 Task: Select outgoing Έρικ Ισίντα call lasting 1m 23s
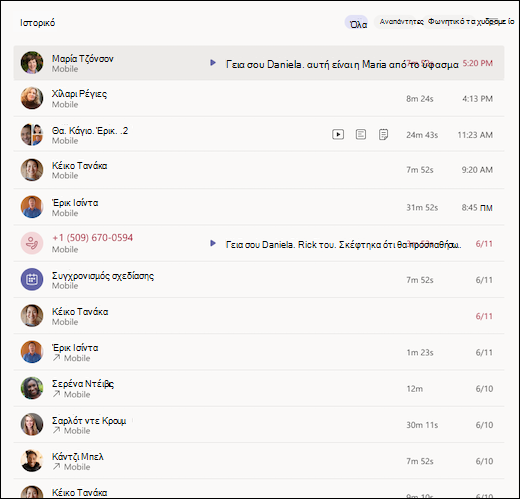point(259,352)
